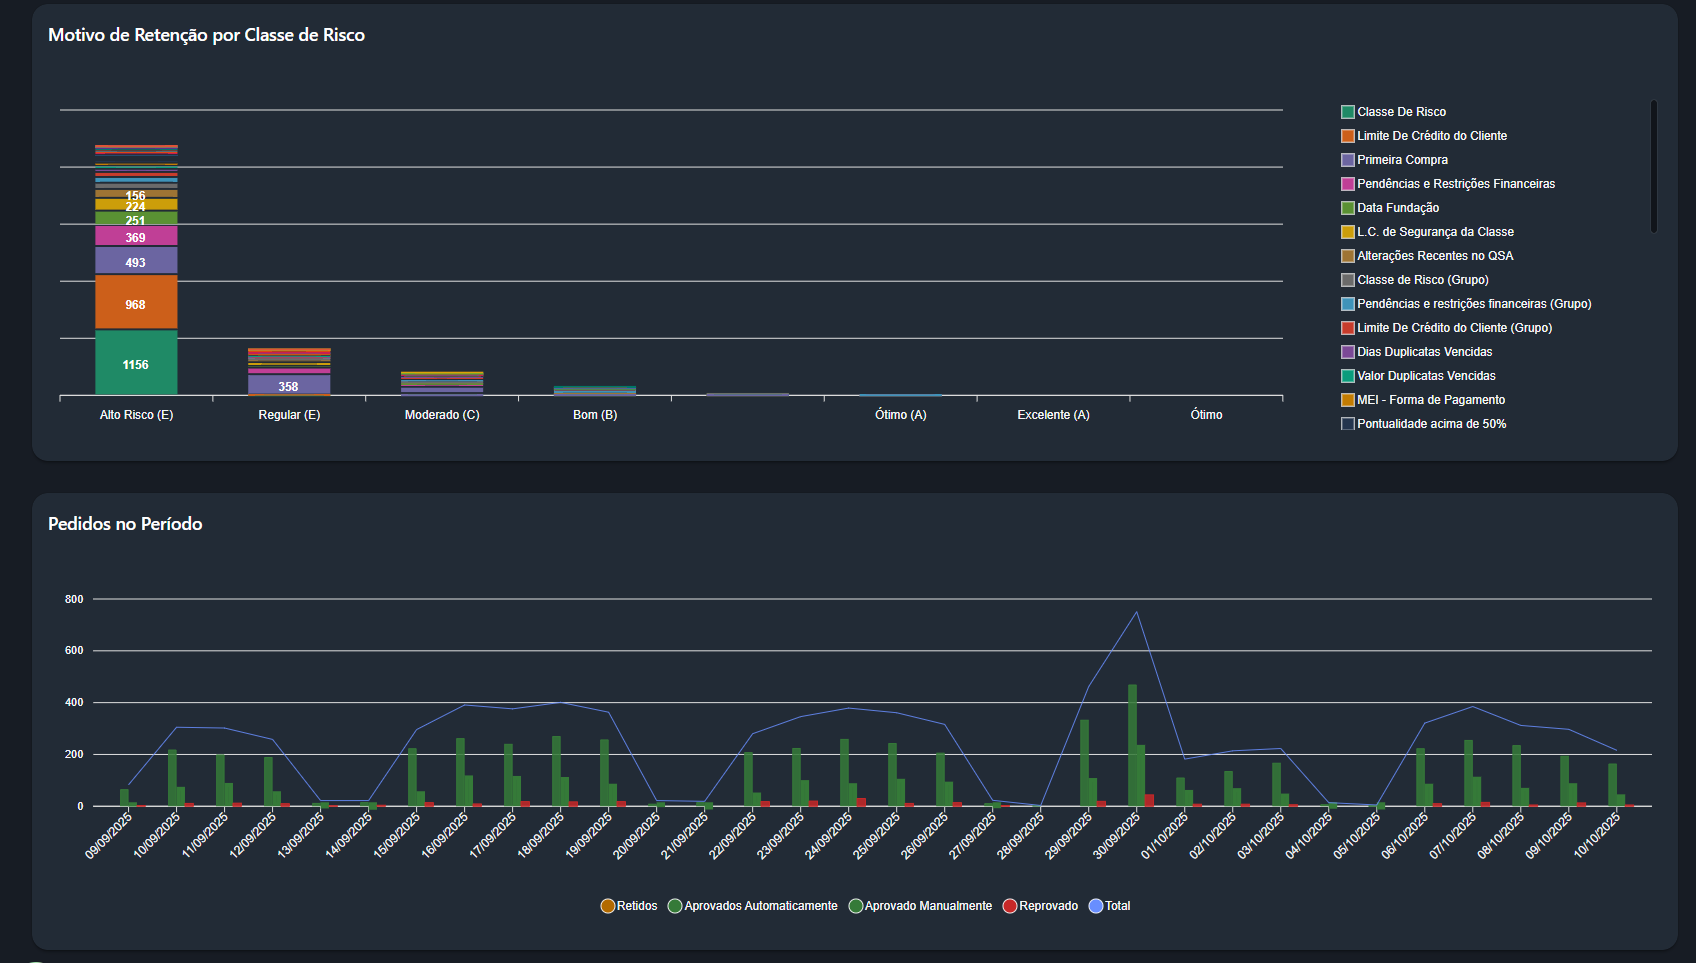The width and height of the screenshot is (1696, 963).
Task: Click Pendências e Restrições Financeiras legend item
Action: [x=1347, y=184]
